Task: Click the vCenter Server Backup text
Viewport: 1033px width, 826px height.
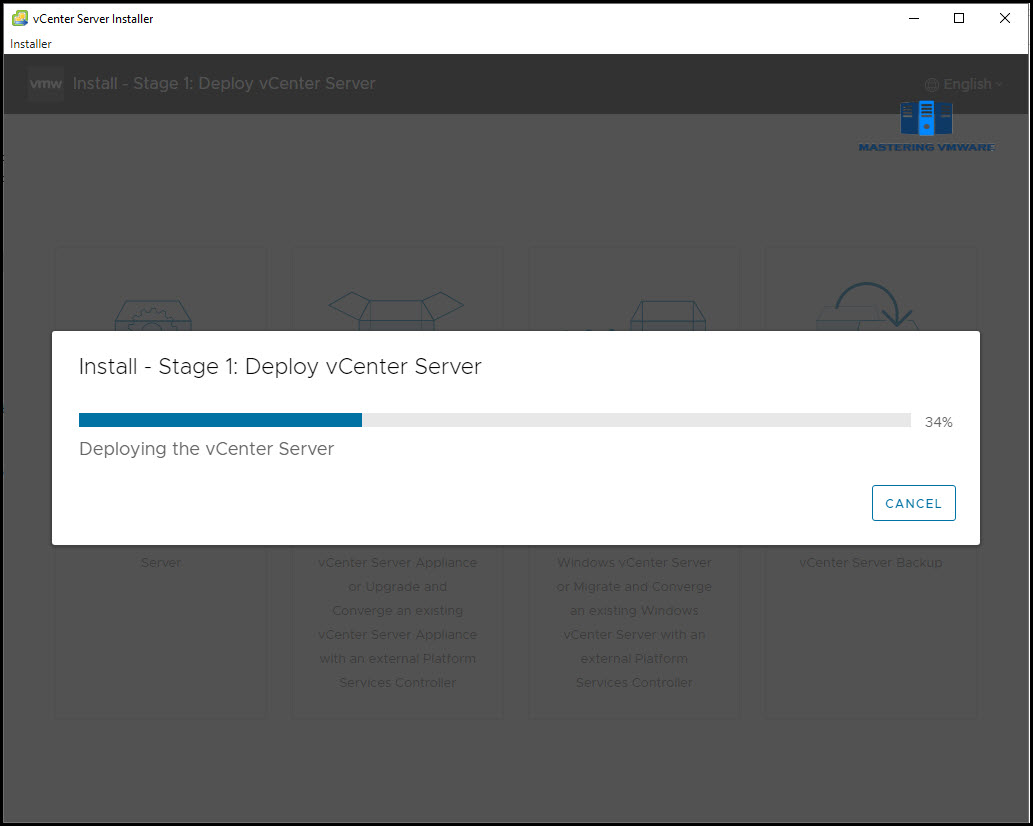Action: 870,563
